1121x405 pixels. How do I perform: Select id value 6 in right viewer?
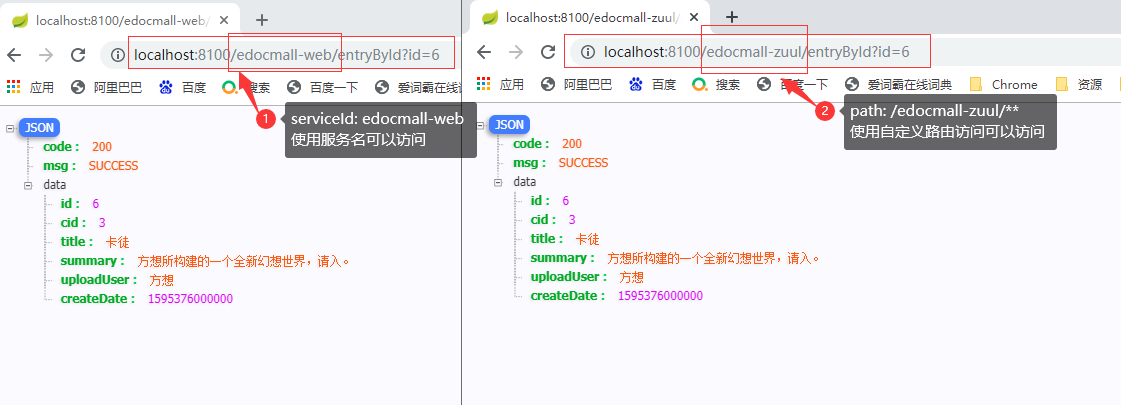pyautogui.click(x=566, y=200)
